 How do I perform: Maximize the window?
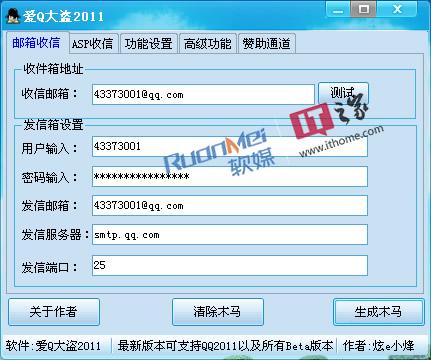click(x=363, y=9)
